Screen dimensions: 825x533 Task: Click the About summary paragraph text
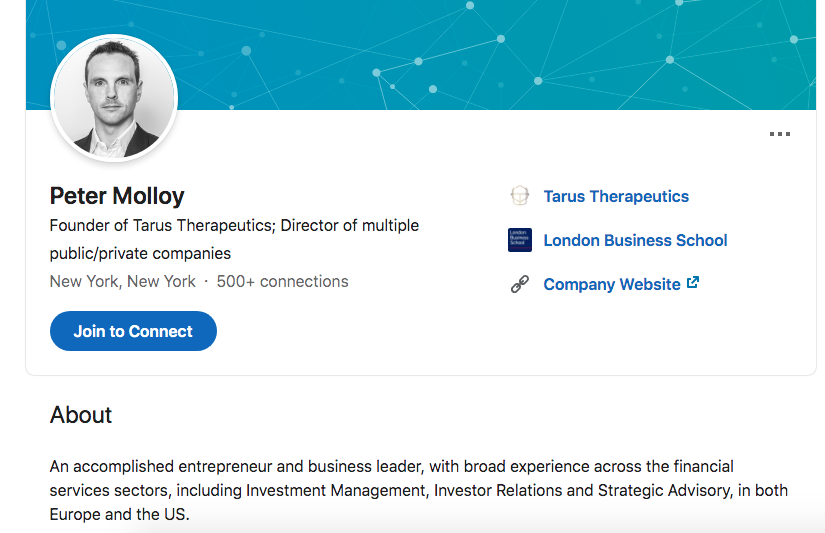pos(419,490)
